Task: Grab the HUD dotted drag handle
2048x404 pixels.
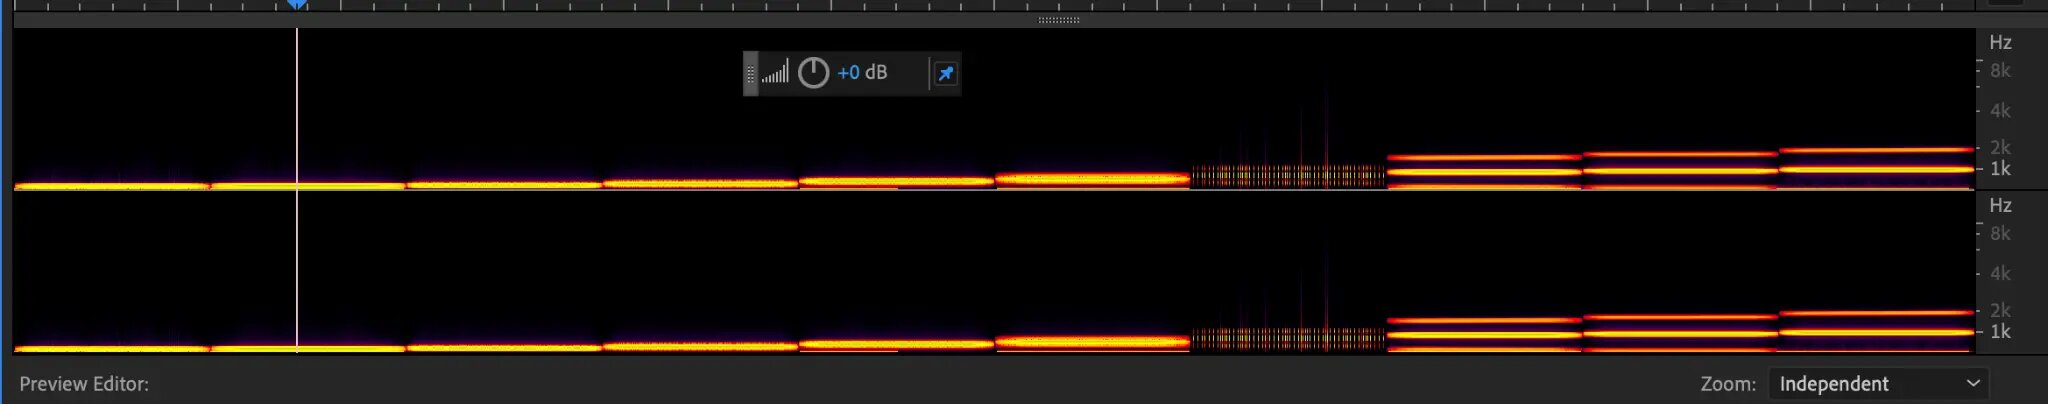Action: [x=751, y=73]
